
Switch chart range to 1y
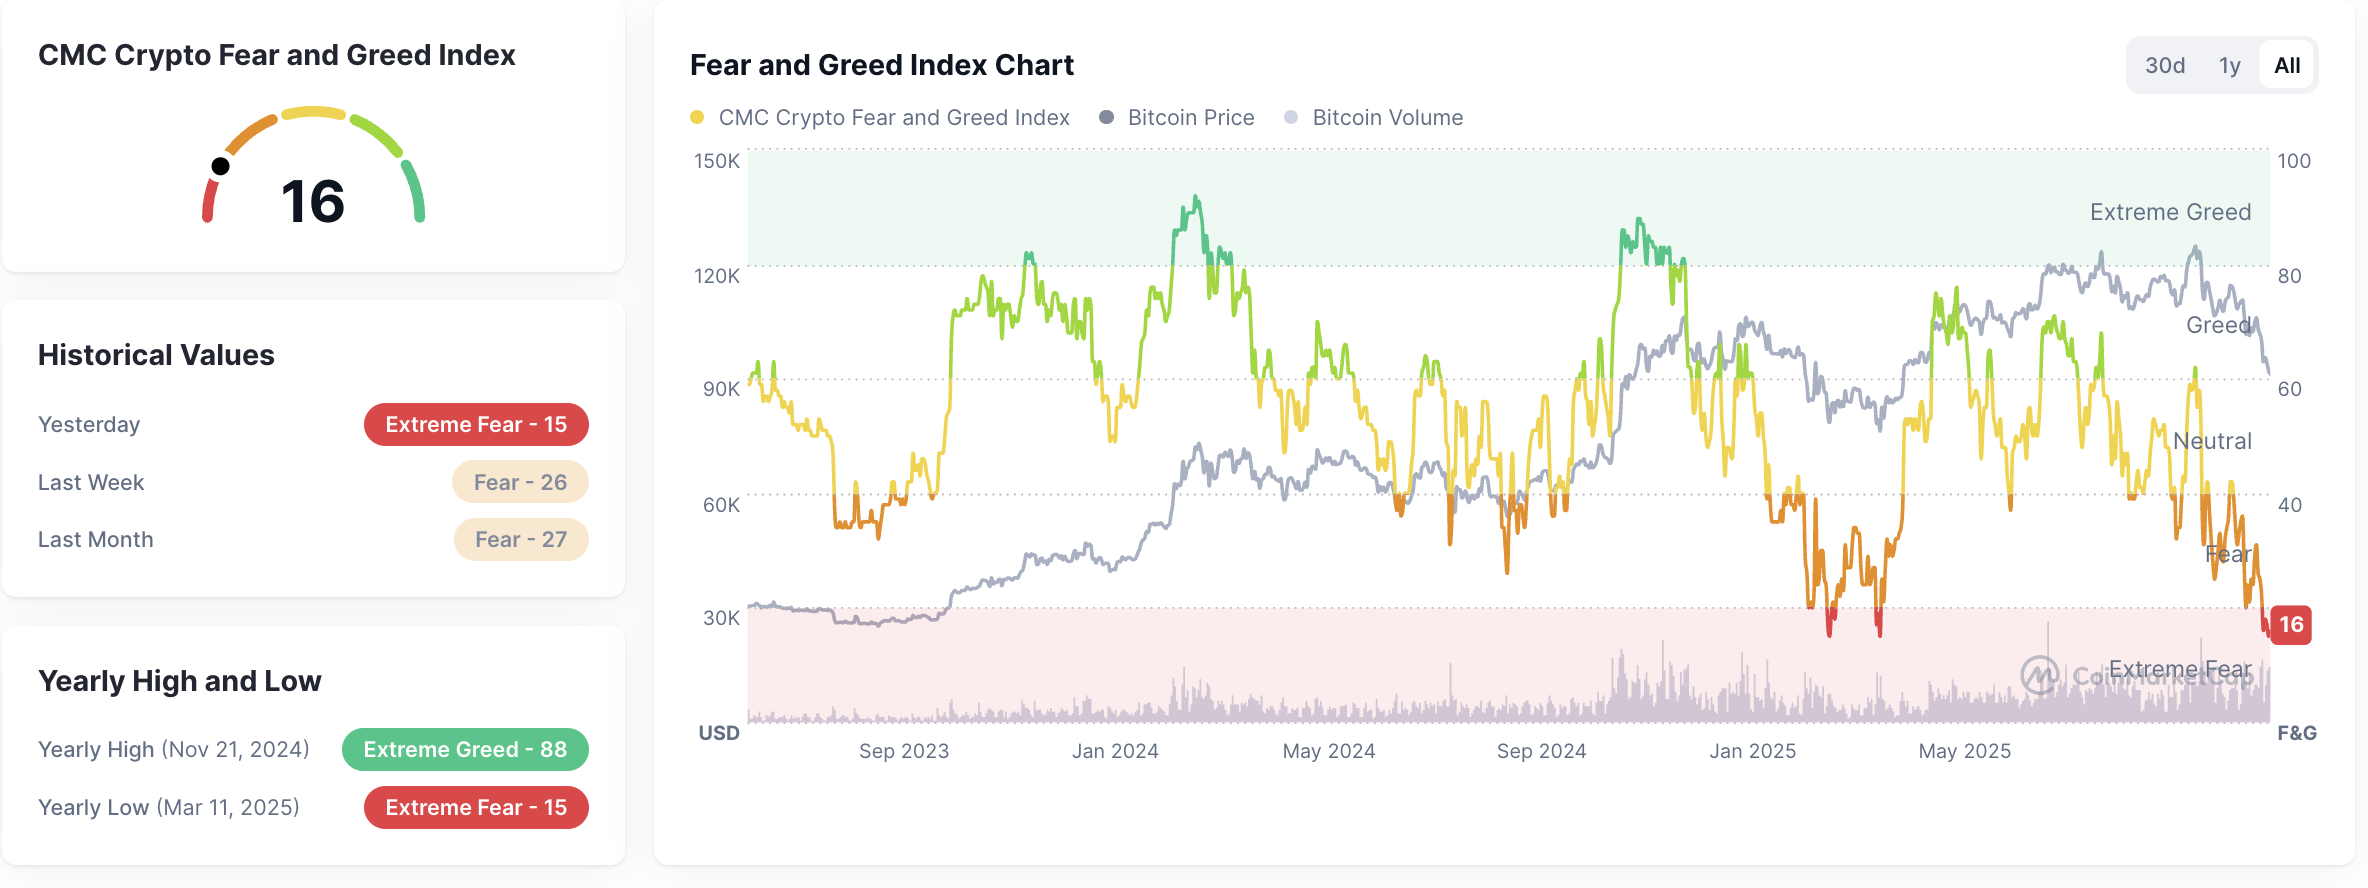2228,64
